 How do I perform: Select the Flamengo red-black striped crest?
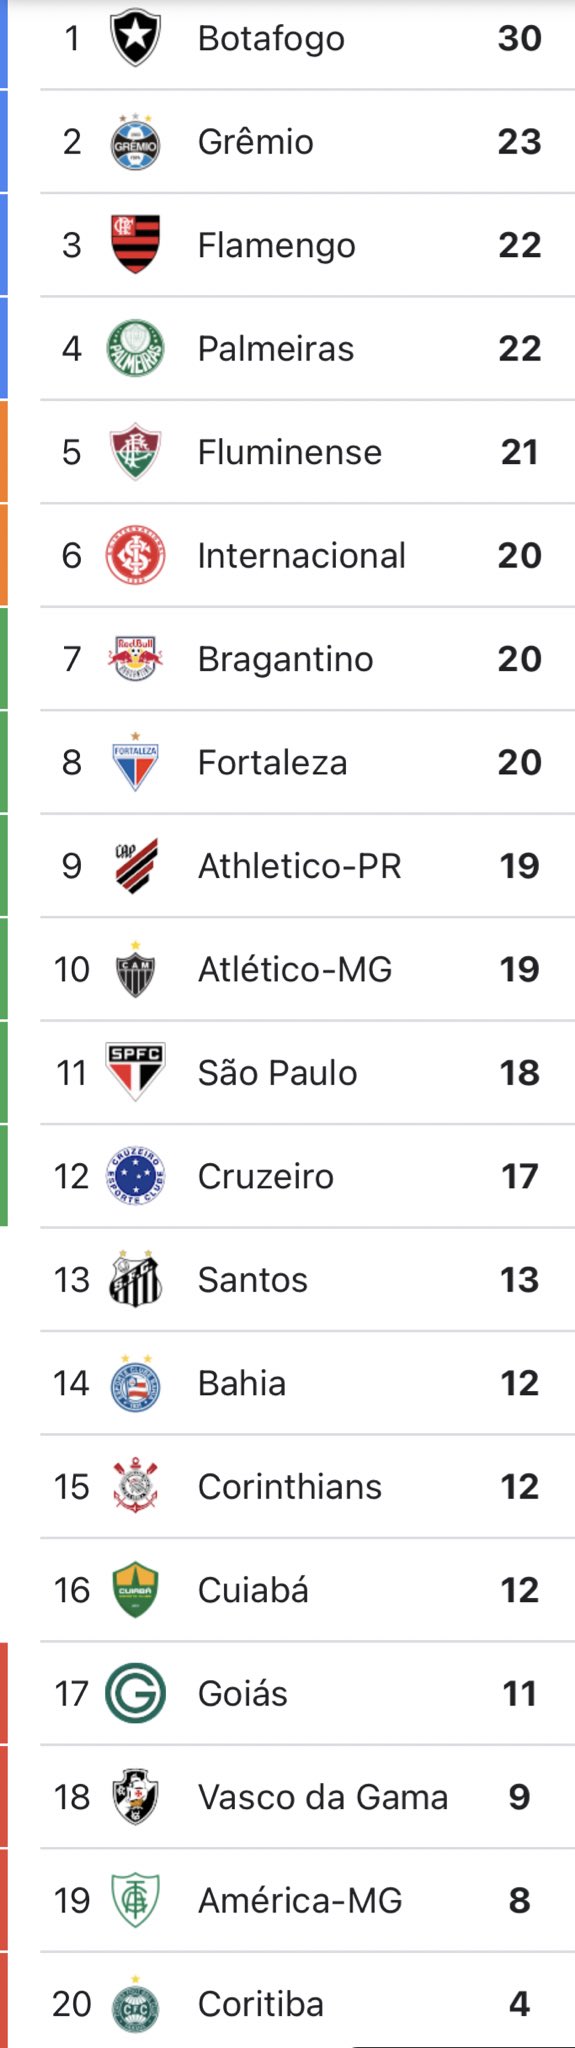(x=135, y=245)
